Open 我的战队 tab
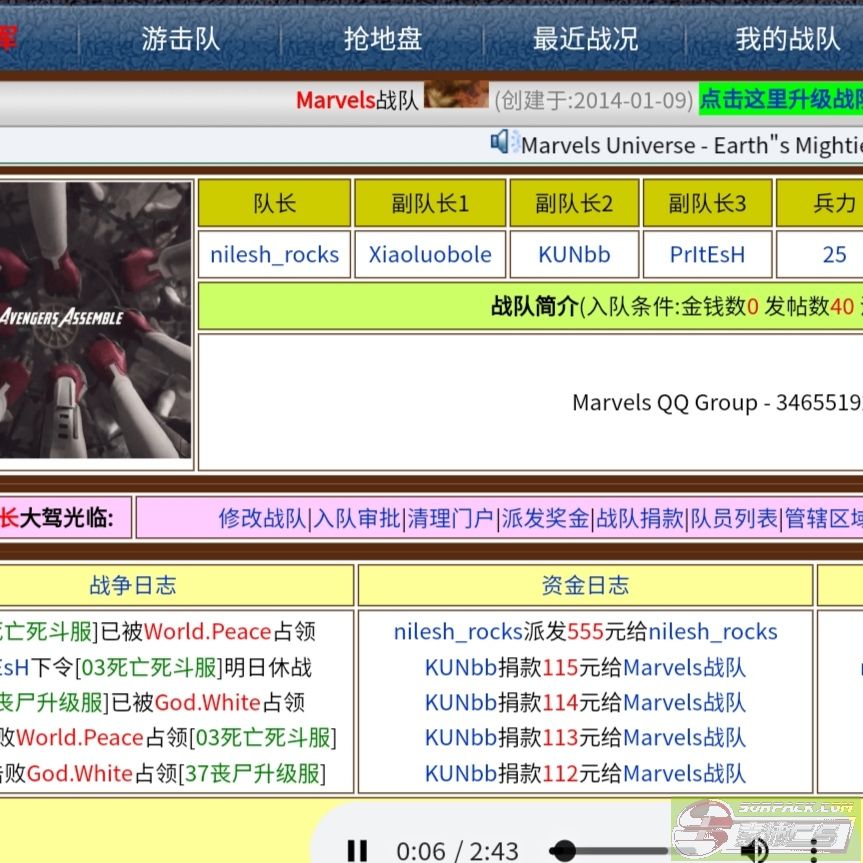The height and width of the screenshot is (863, 863). pos(787,40)
